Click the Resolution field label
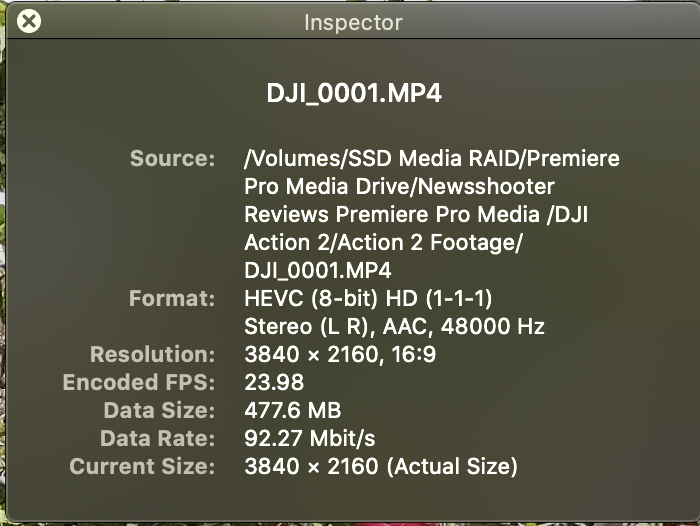The width and height of the screenshot is (700, 526). coord(152,355)
